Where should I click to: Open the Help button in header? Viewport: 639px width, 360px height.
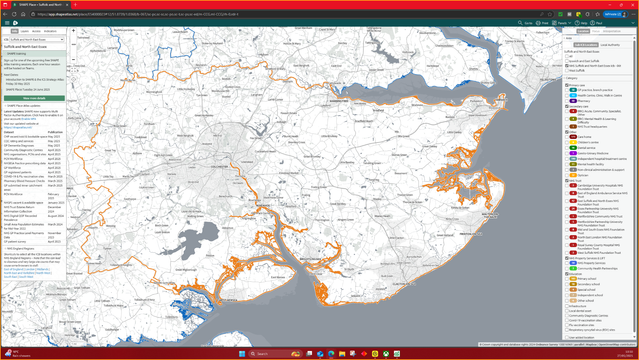[581, 23]
